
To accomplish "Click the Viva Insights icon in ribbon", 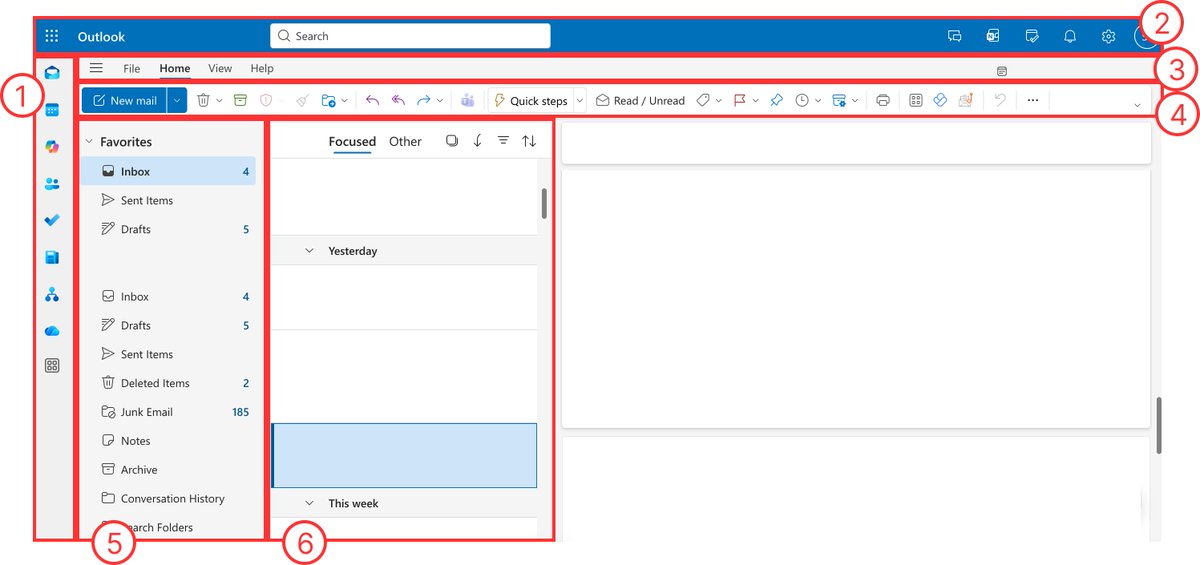I will pyautogui.click(x=940, y=100).
